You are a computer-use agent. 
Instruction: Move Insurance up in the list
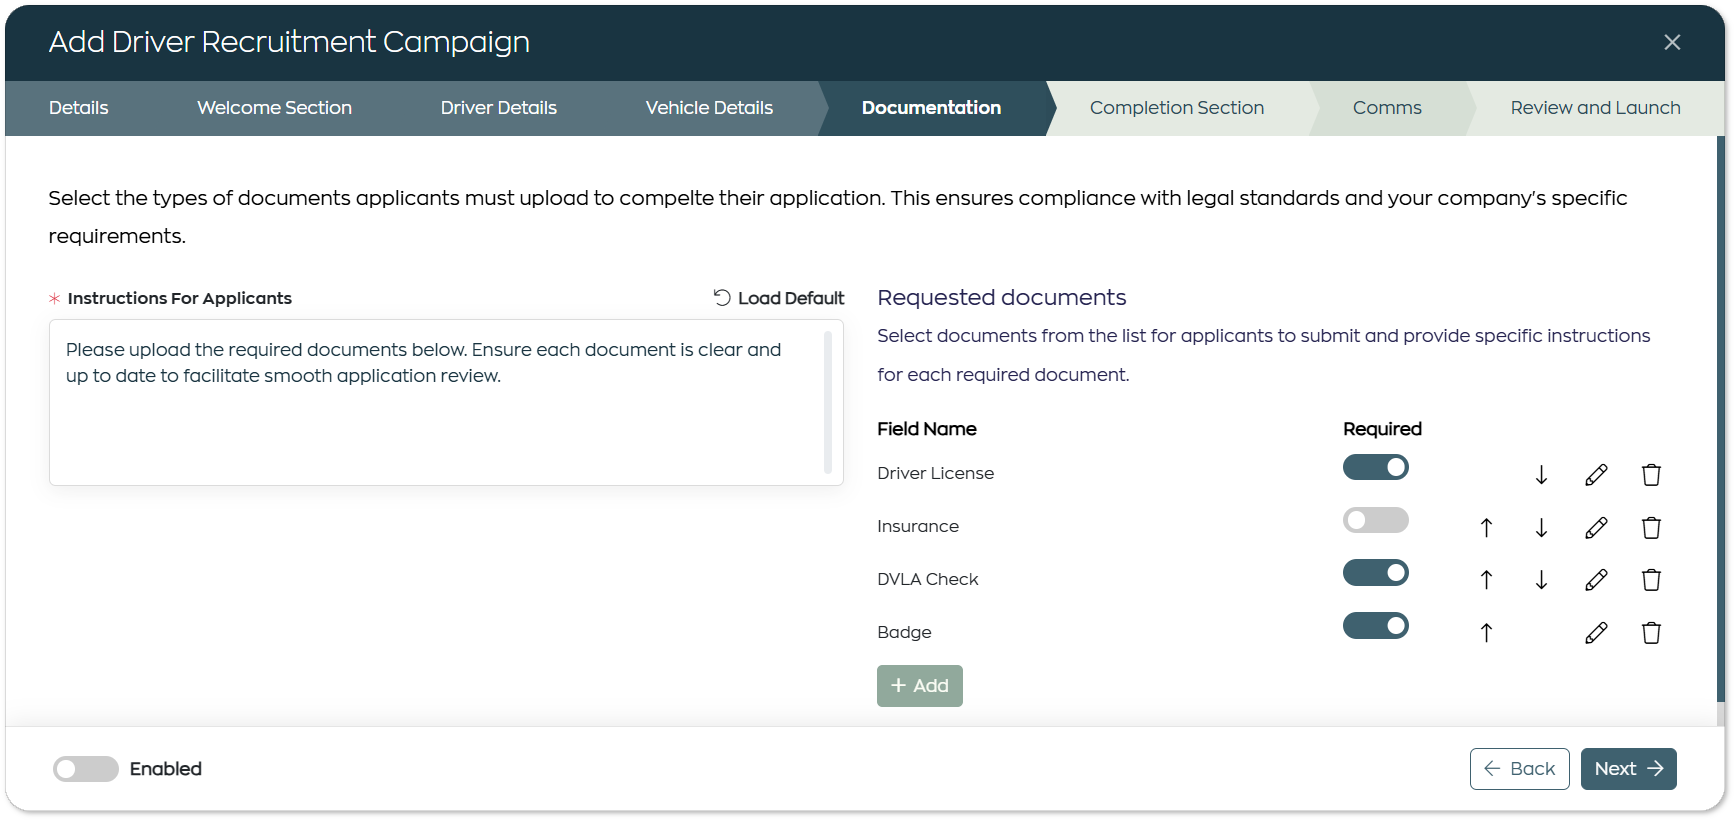click(x=1486, y=528)
